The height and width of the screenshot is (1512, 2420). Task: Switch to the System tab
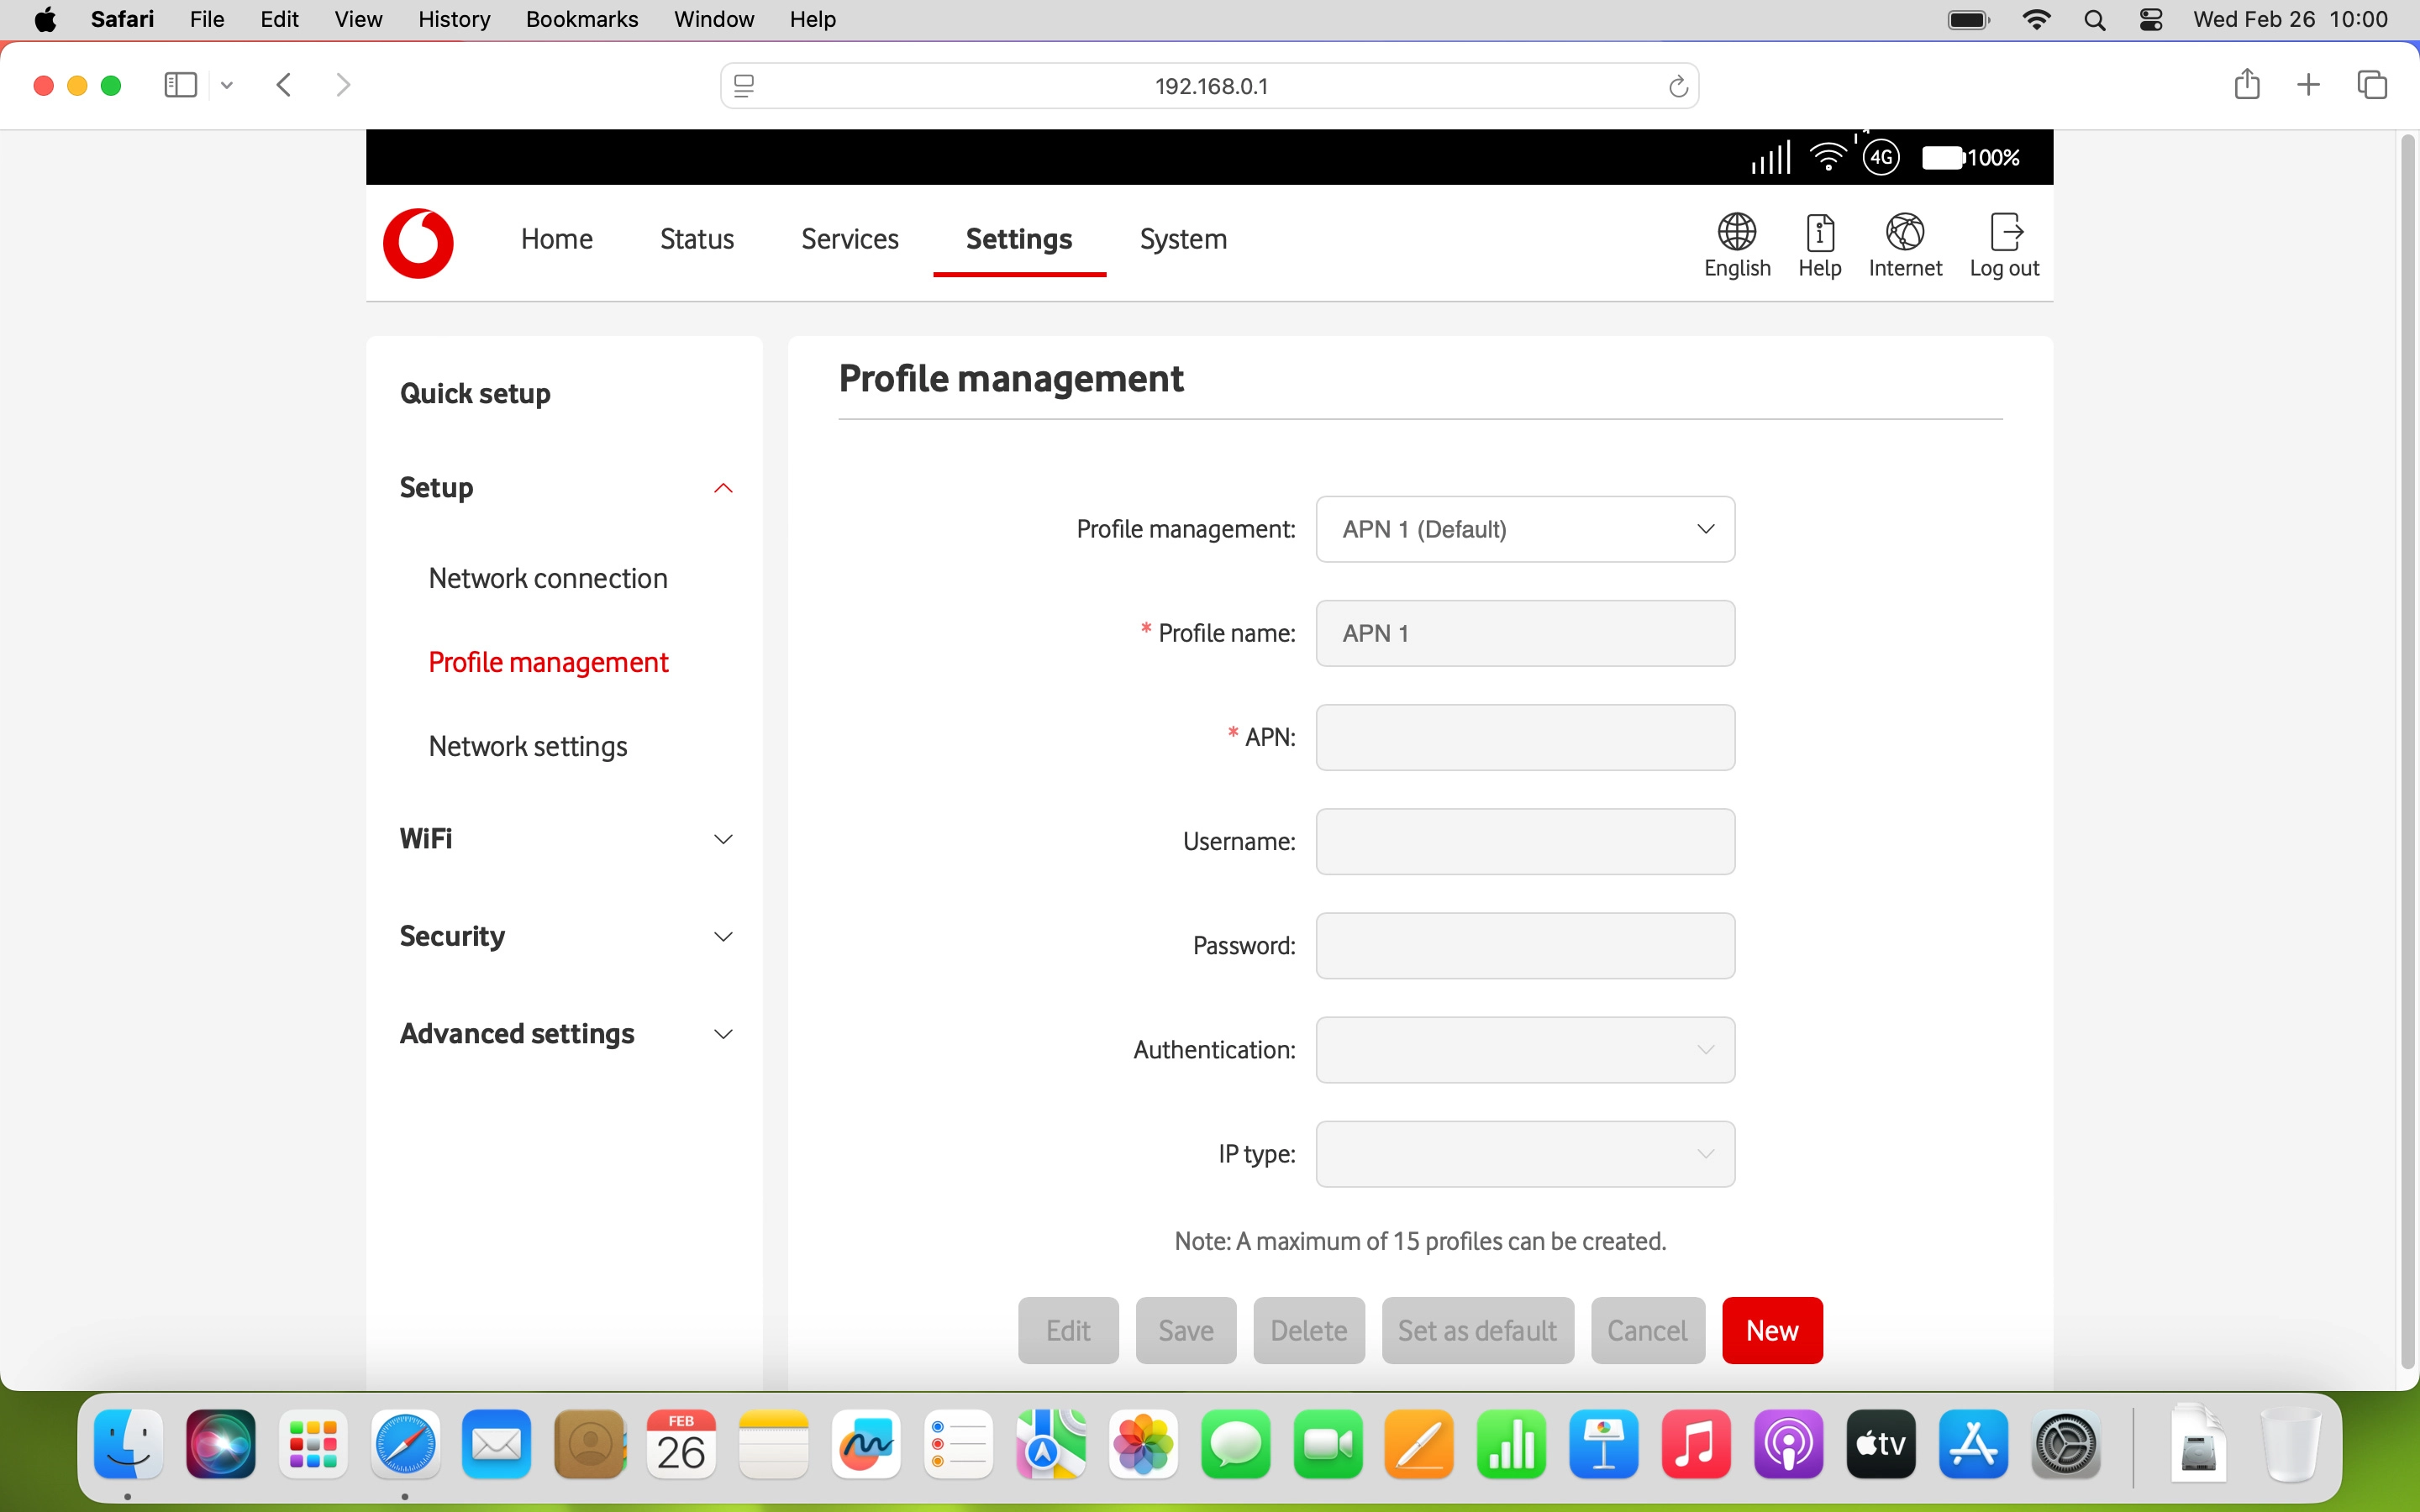pyautogui.click(x=1182, y=239)
